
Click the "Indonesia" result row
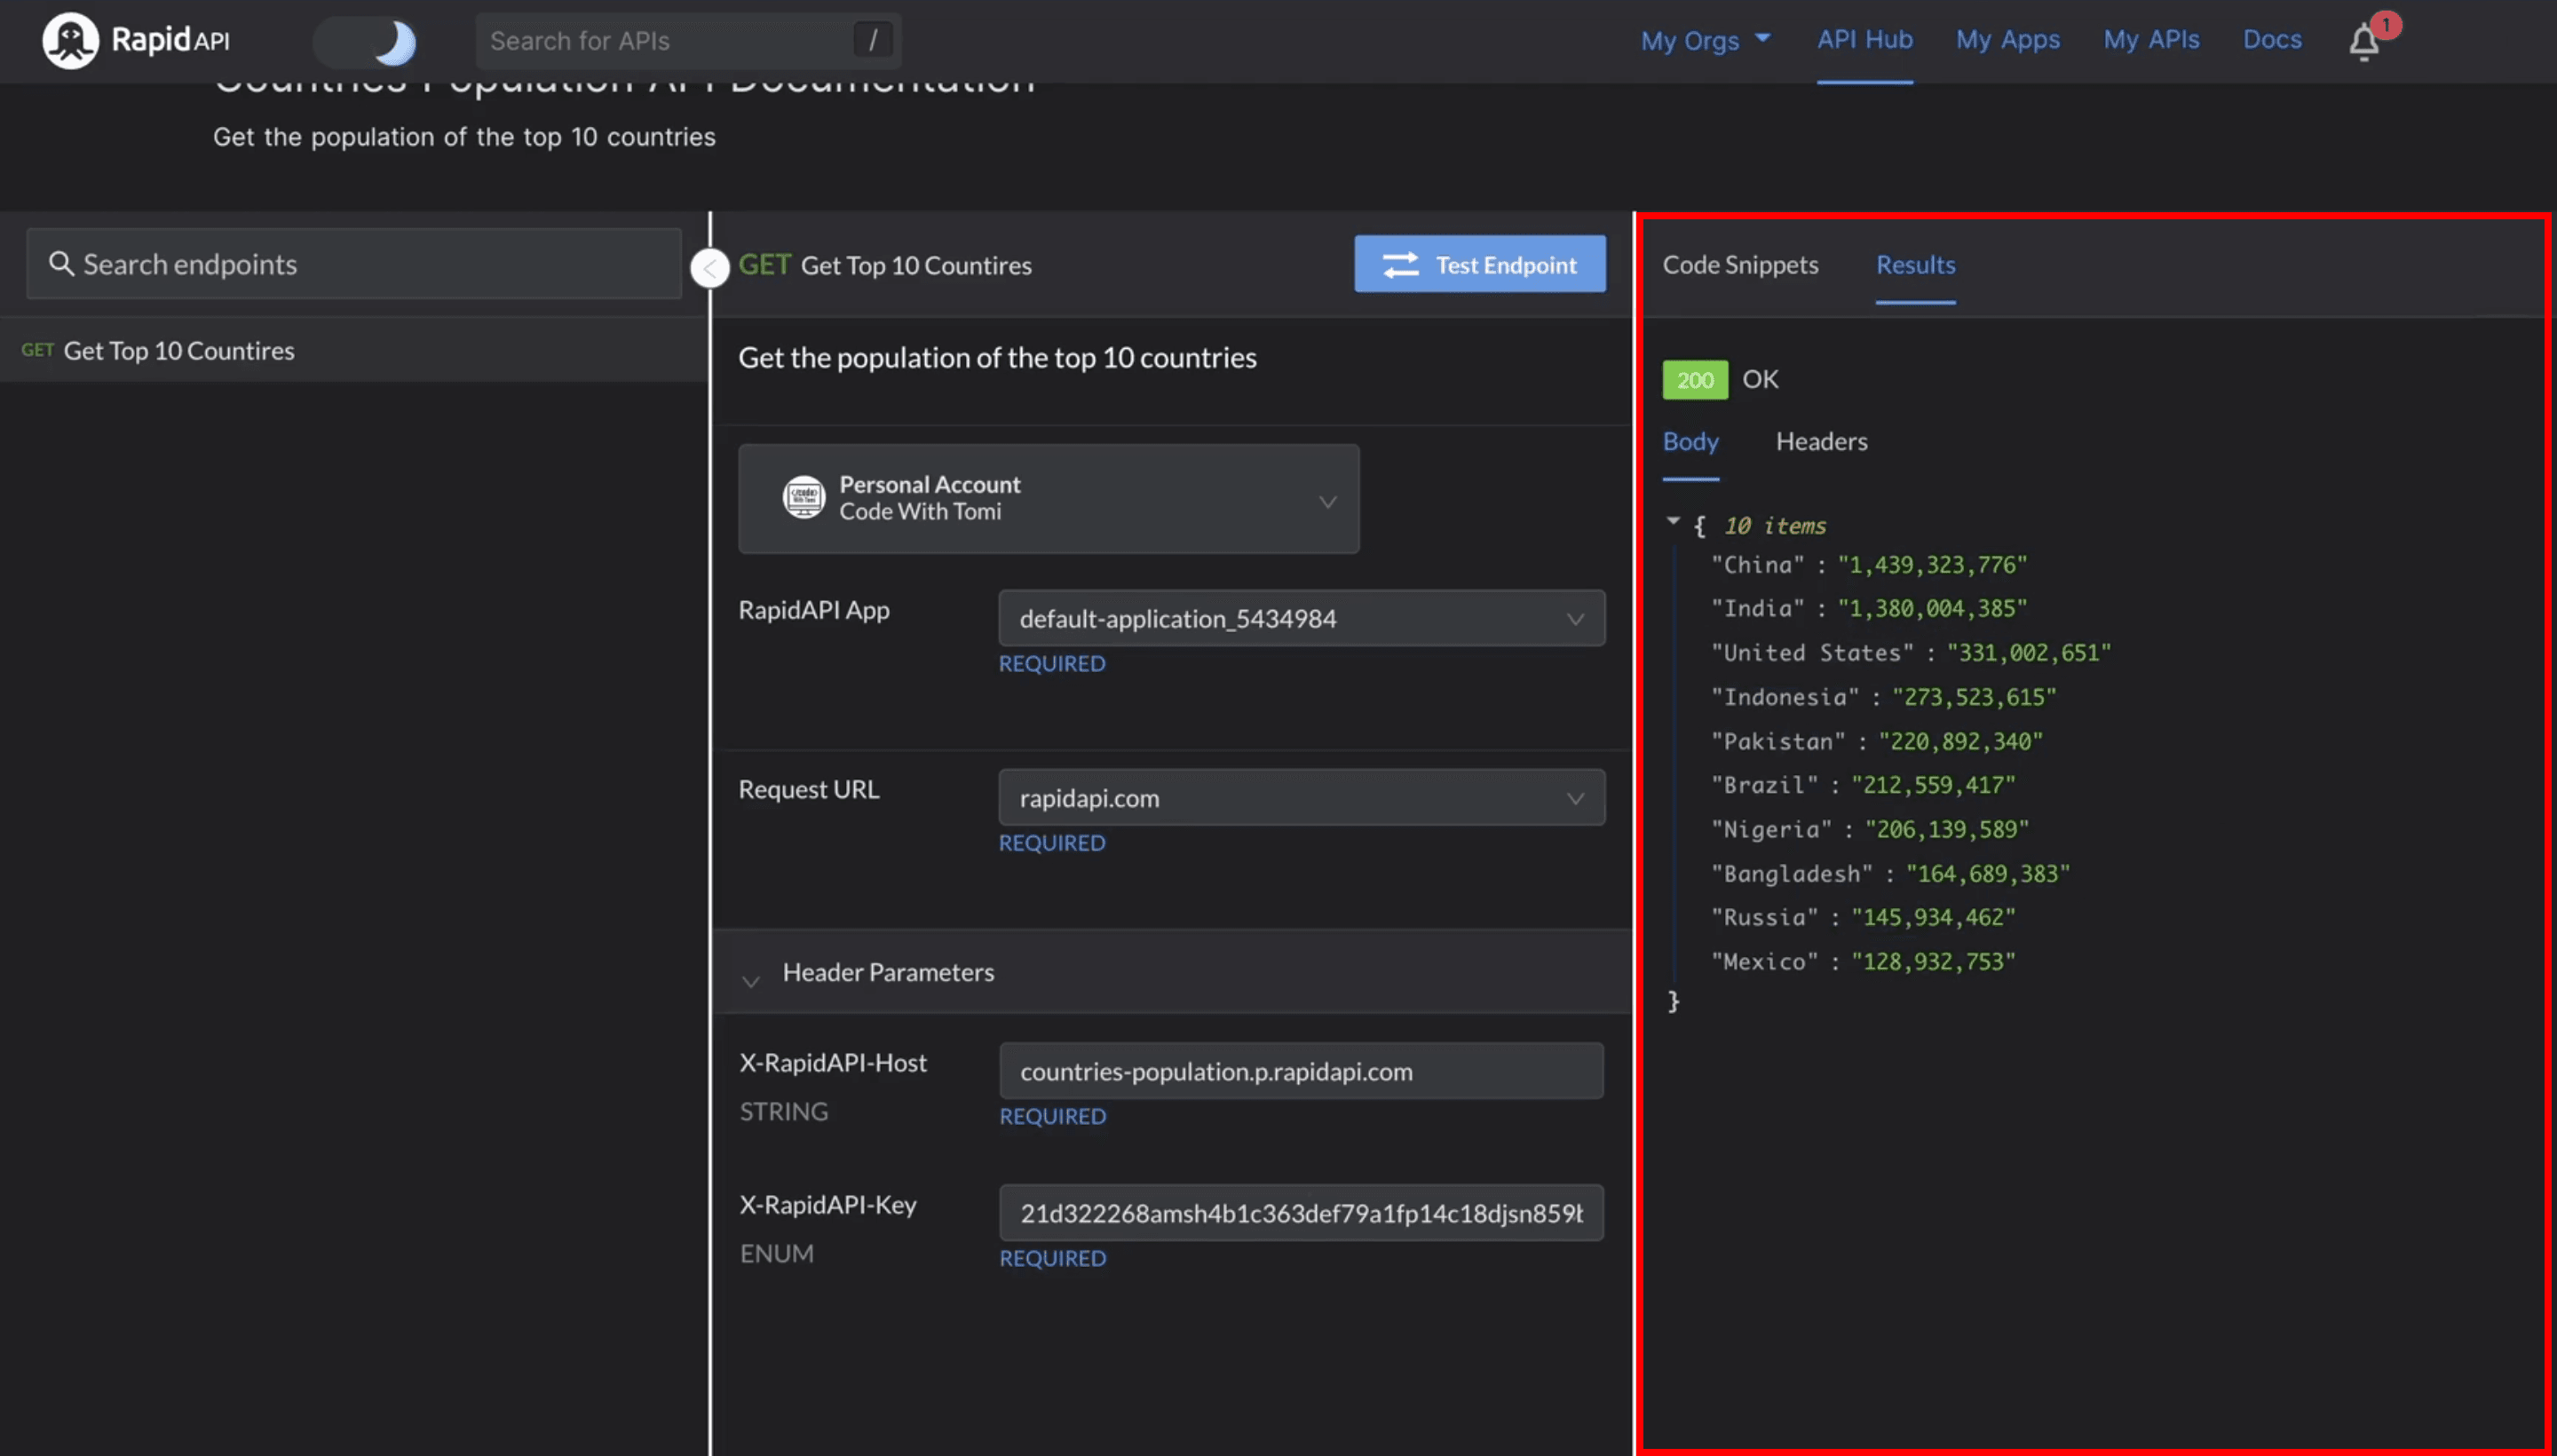click(x=1883, y=697)
